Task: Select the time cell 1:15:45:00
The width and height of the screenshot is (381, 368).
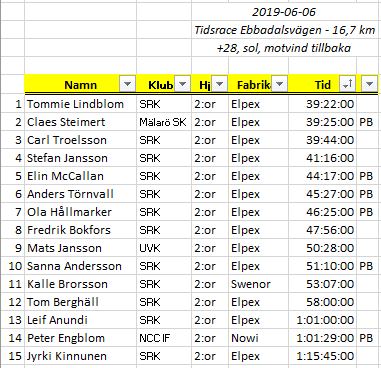Action: (x=322, y=356)
